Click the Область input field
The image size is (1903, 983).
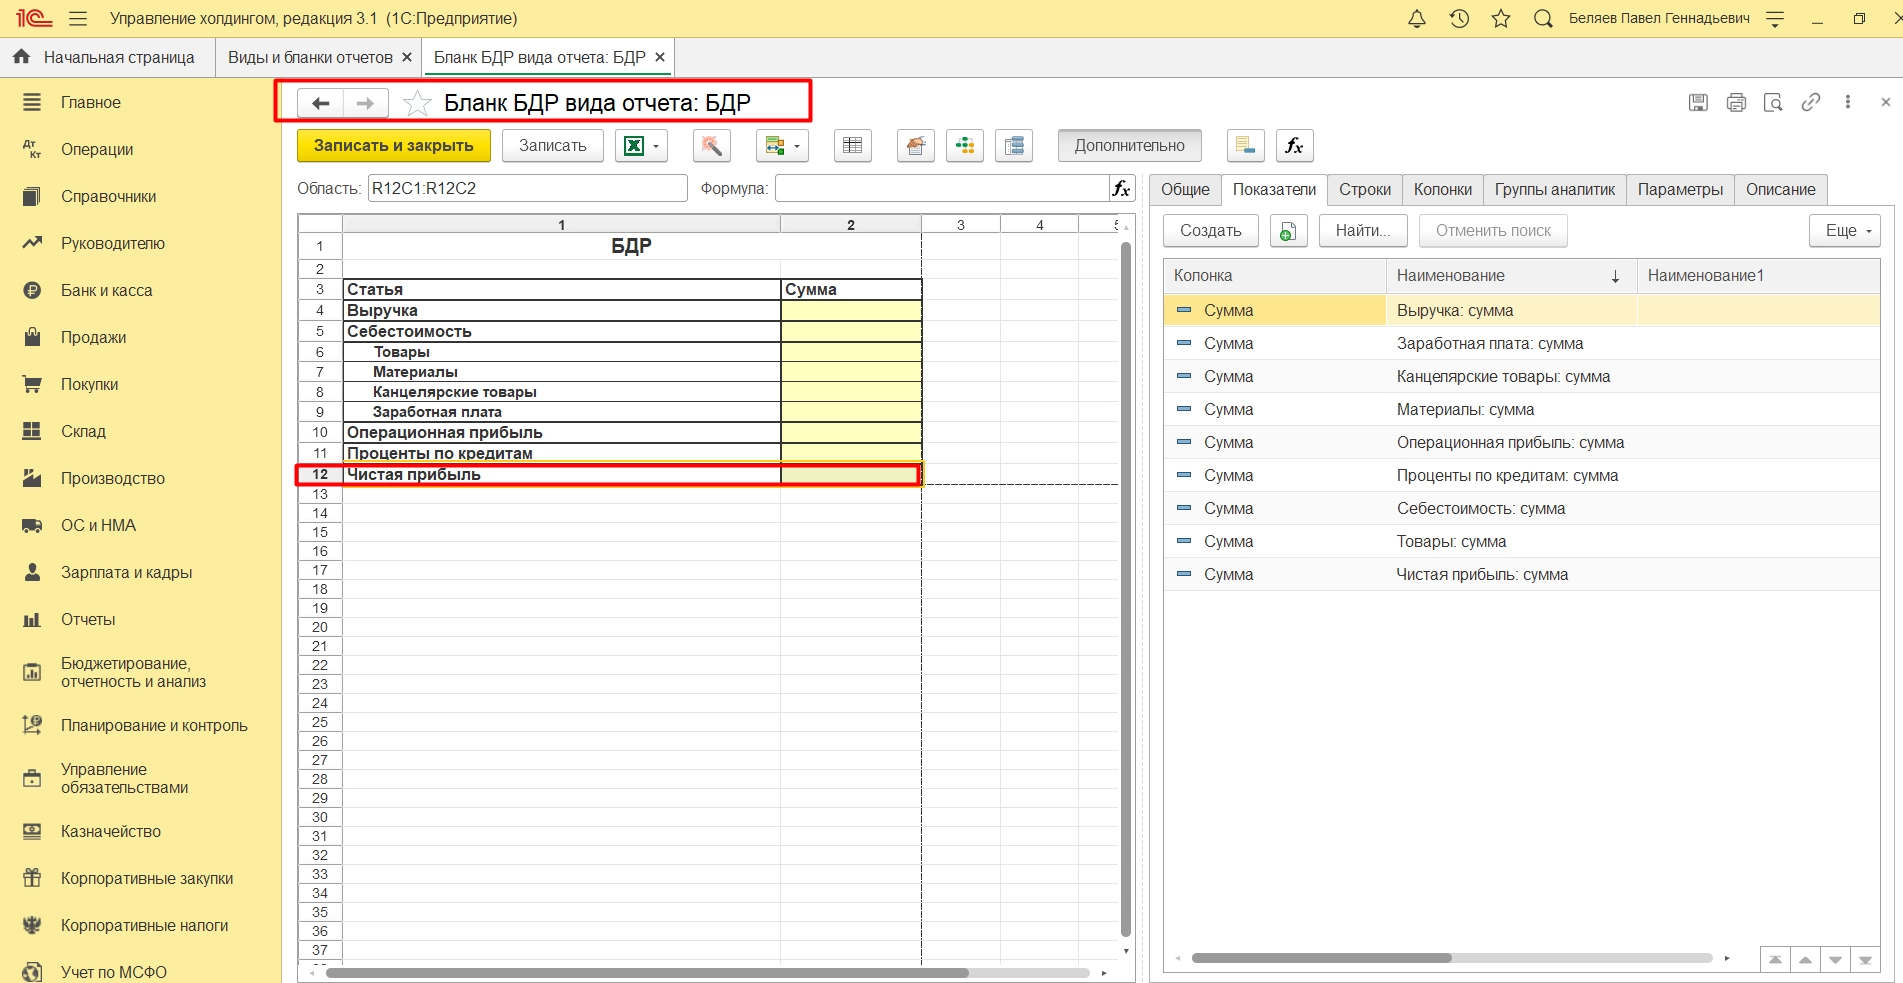[527, 189]
